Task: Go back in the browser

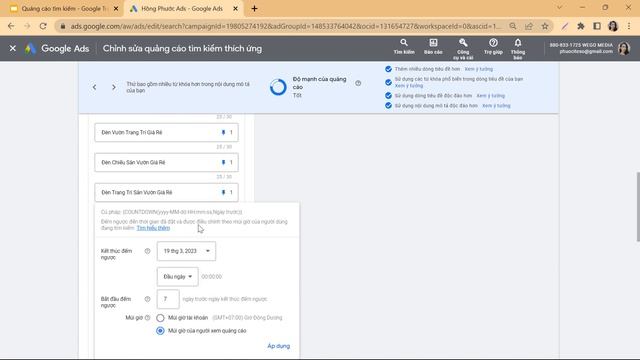Action: (11, 26)
